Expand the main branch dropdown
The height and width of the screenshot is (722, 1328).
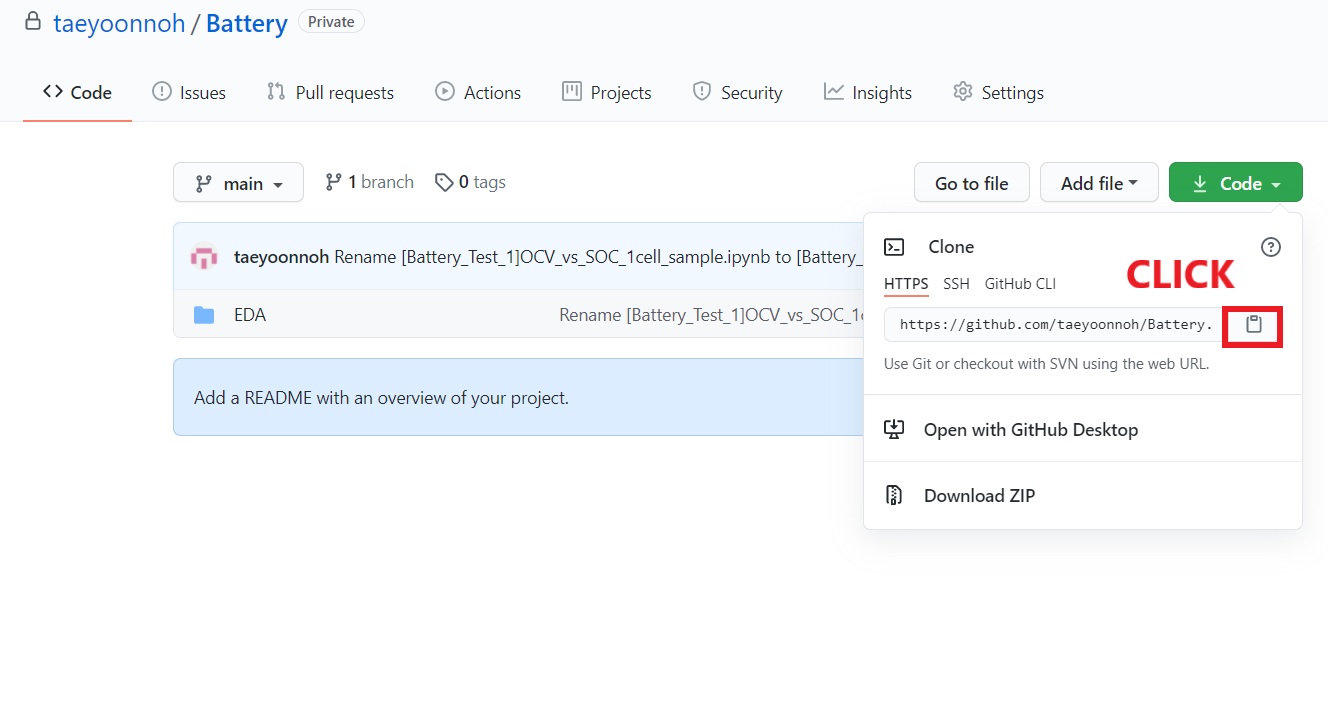(x=238, y=183)
